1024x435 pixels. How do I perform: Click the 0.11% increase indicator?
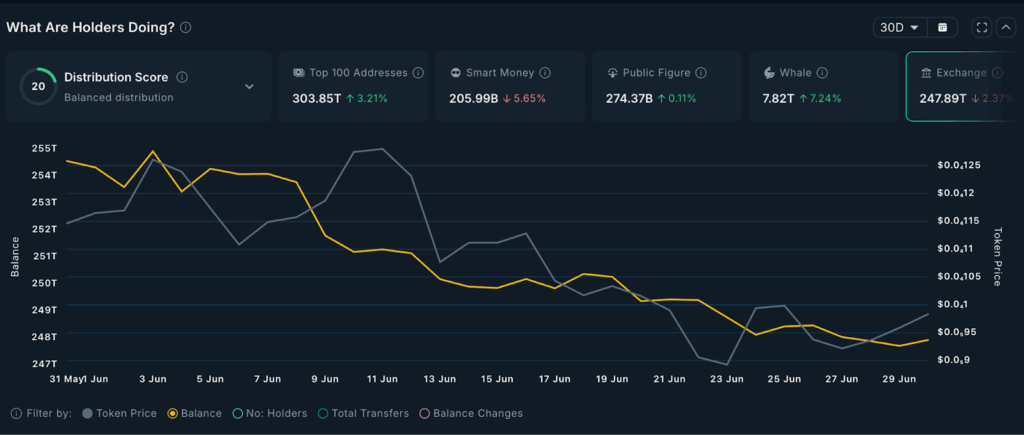click(x=677, y=99)
